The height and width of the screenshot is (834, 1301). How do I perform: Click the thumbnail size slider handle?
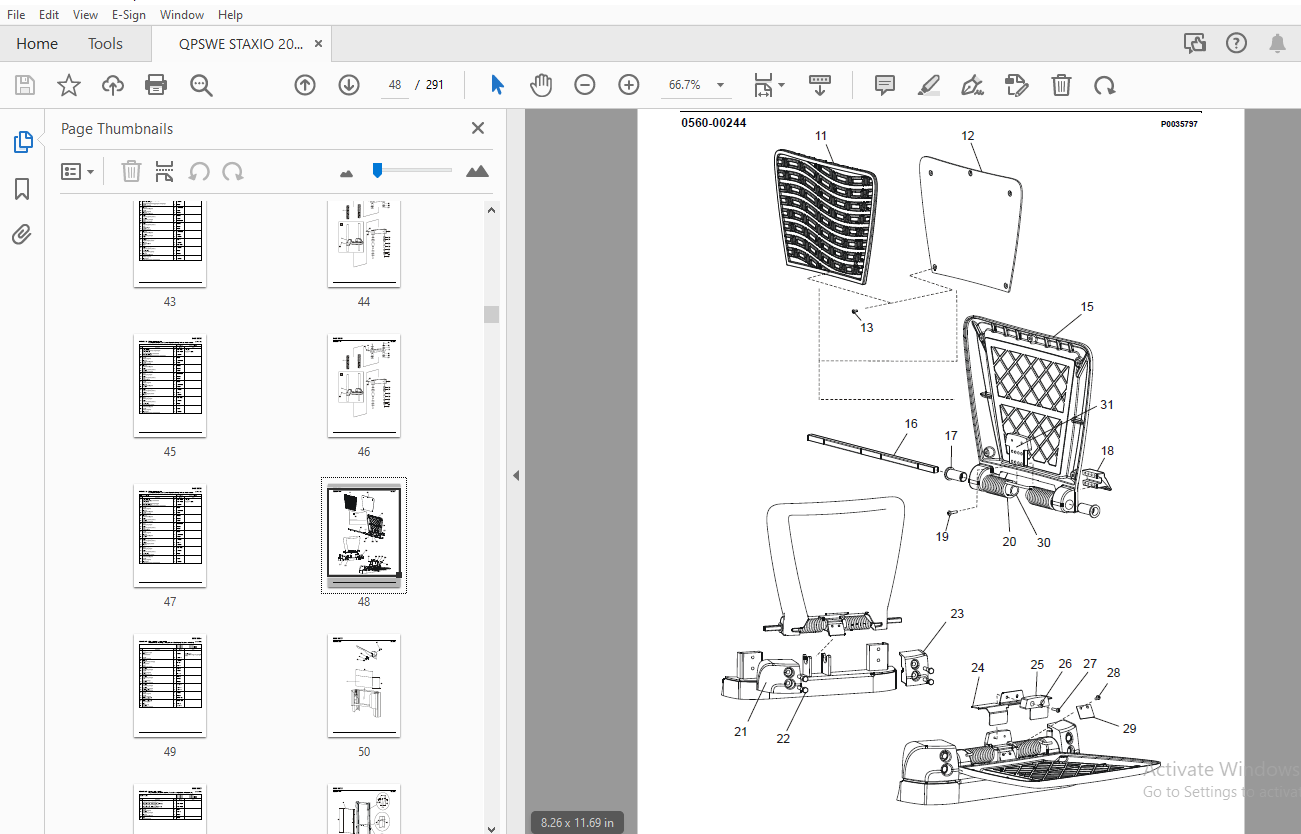[x=377, y=170]
